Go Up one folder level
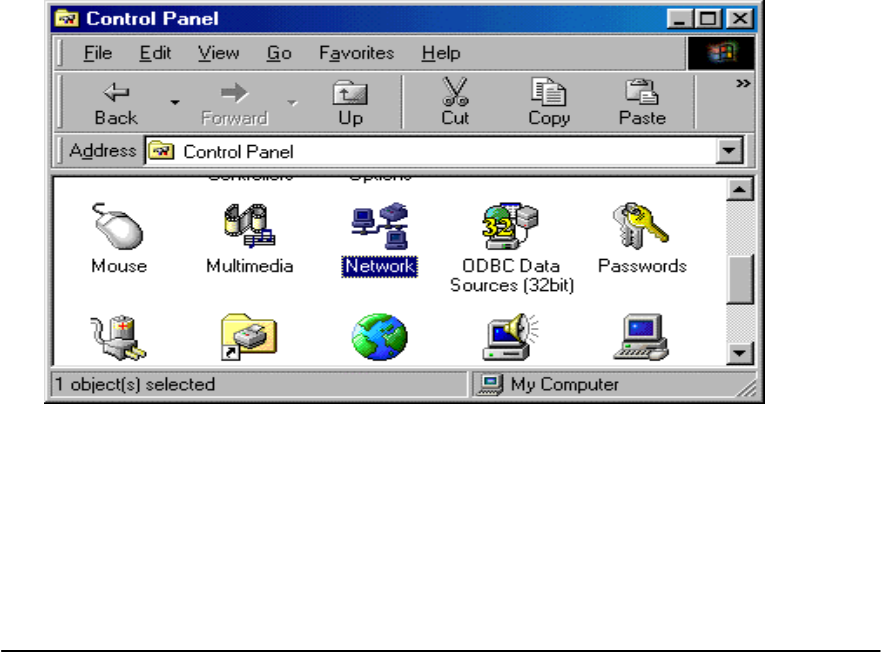 pyautogui.click(x=350, y=102)
